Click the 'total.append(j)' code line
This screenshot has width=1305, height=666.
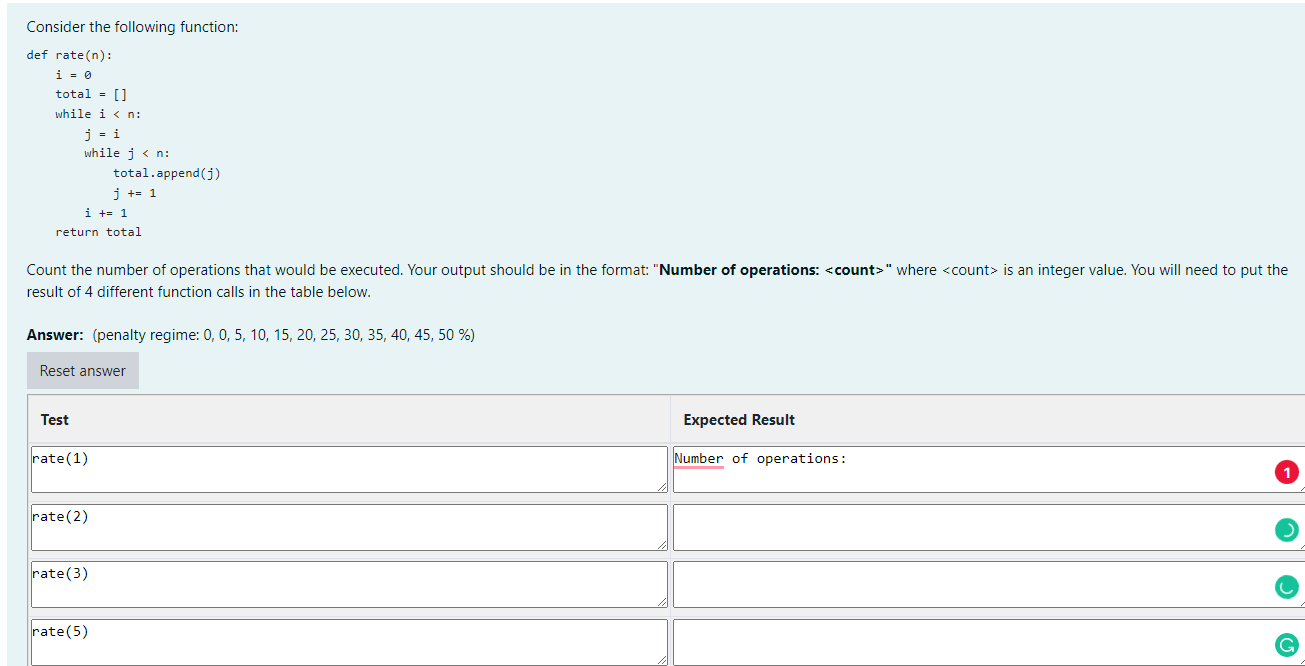tap(167, 173)
